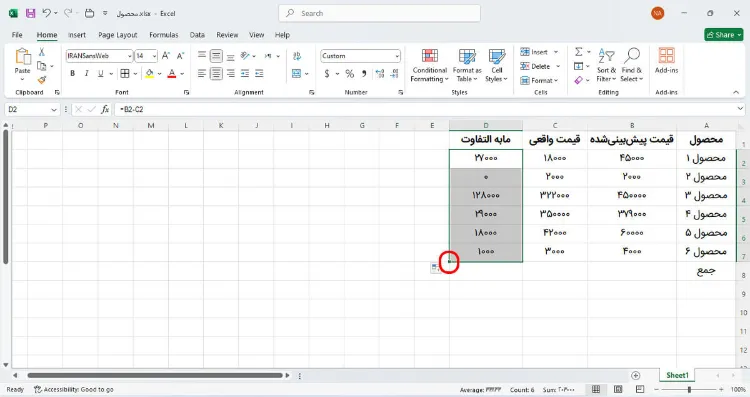This screenshot has height=397, width=750.
Task: Open the Fill Color dropdown arrow
Action: click(159, 74)
